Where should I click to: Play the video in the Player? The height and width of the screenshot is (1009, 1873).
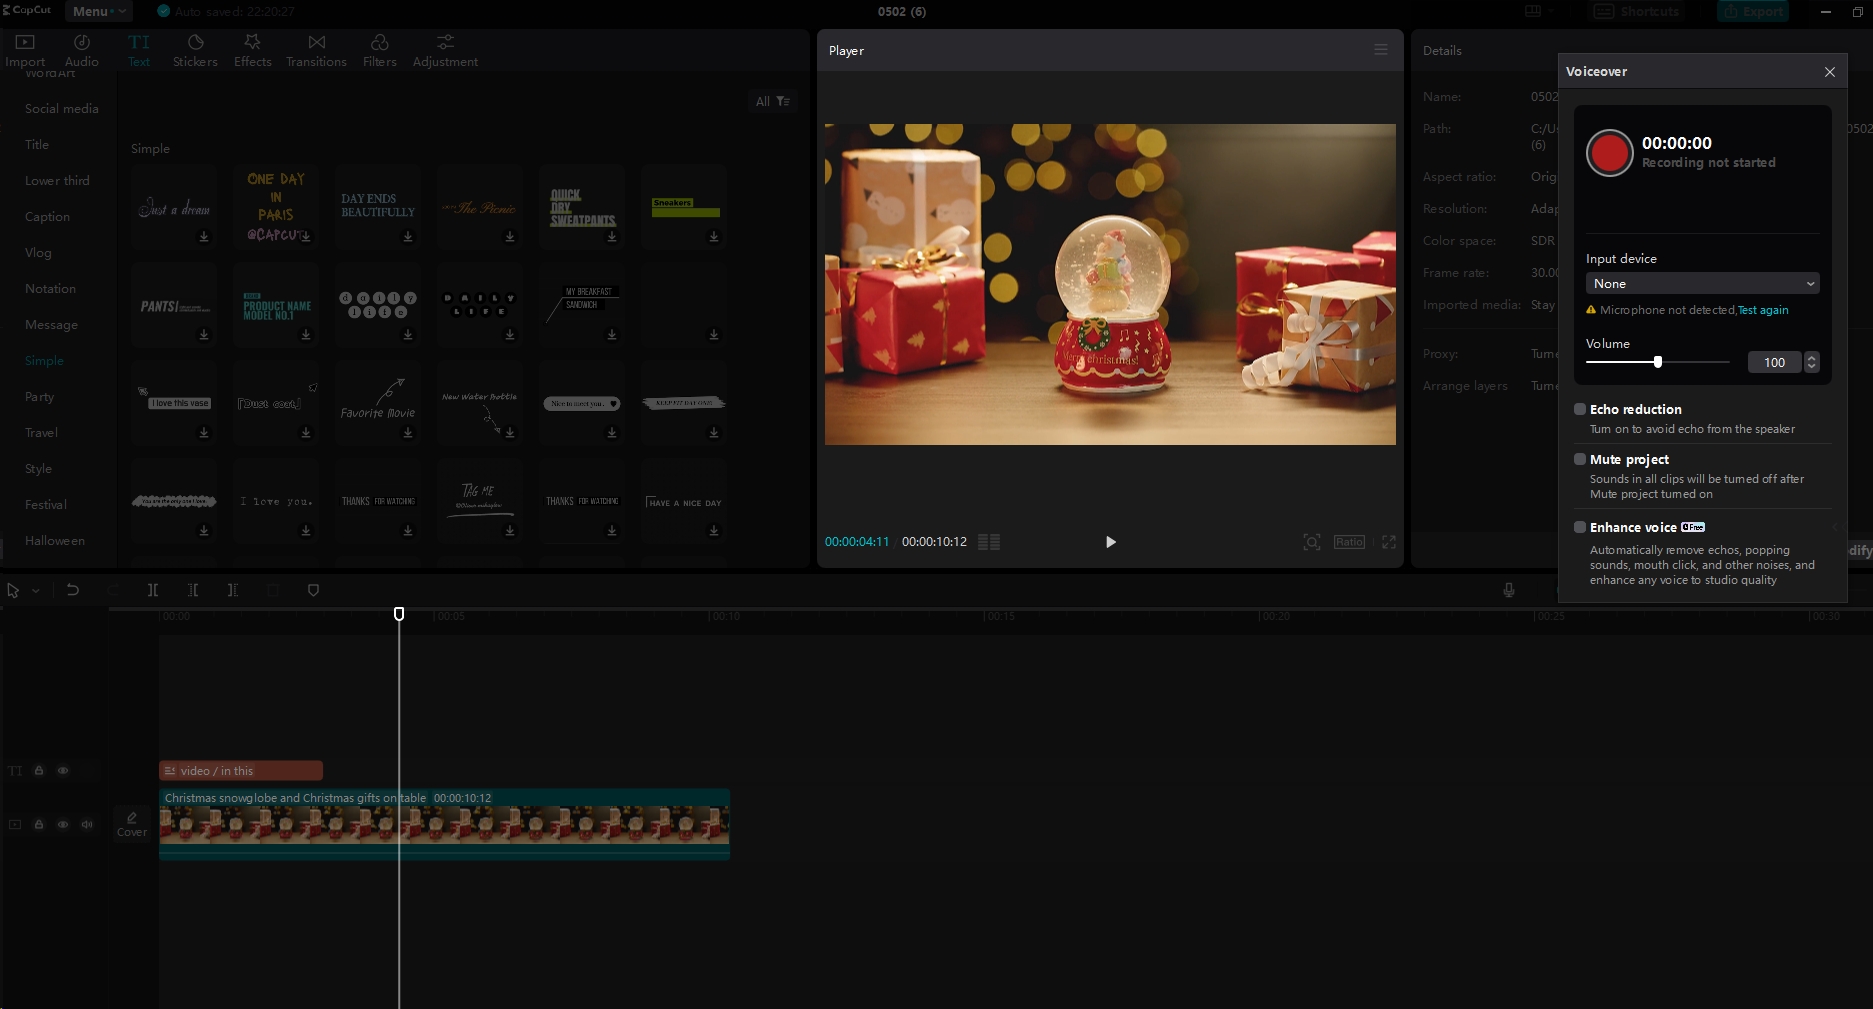1110,542
